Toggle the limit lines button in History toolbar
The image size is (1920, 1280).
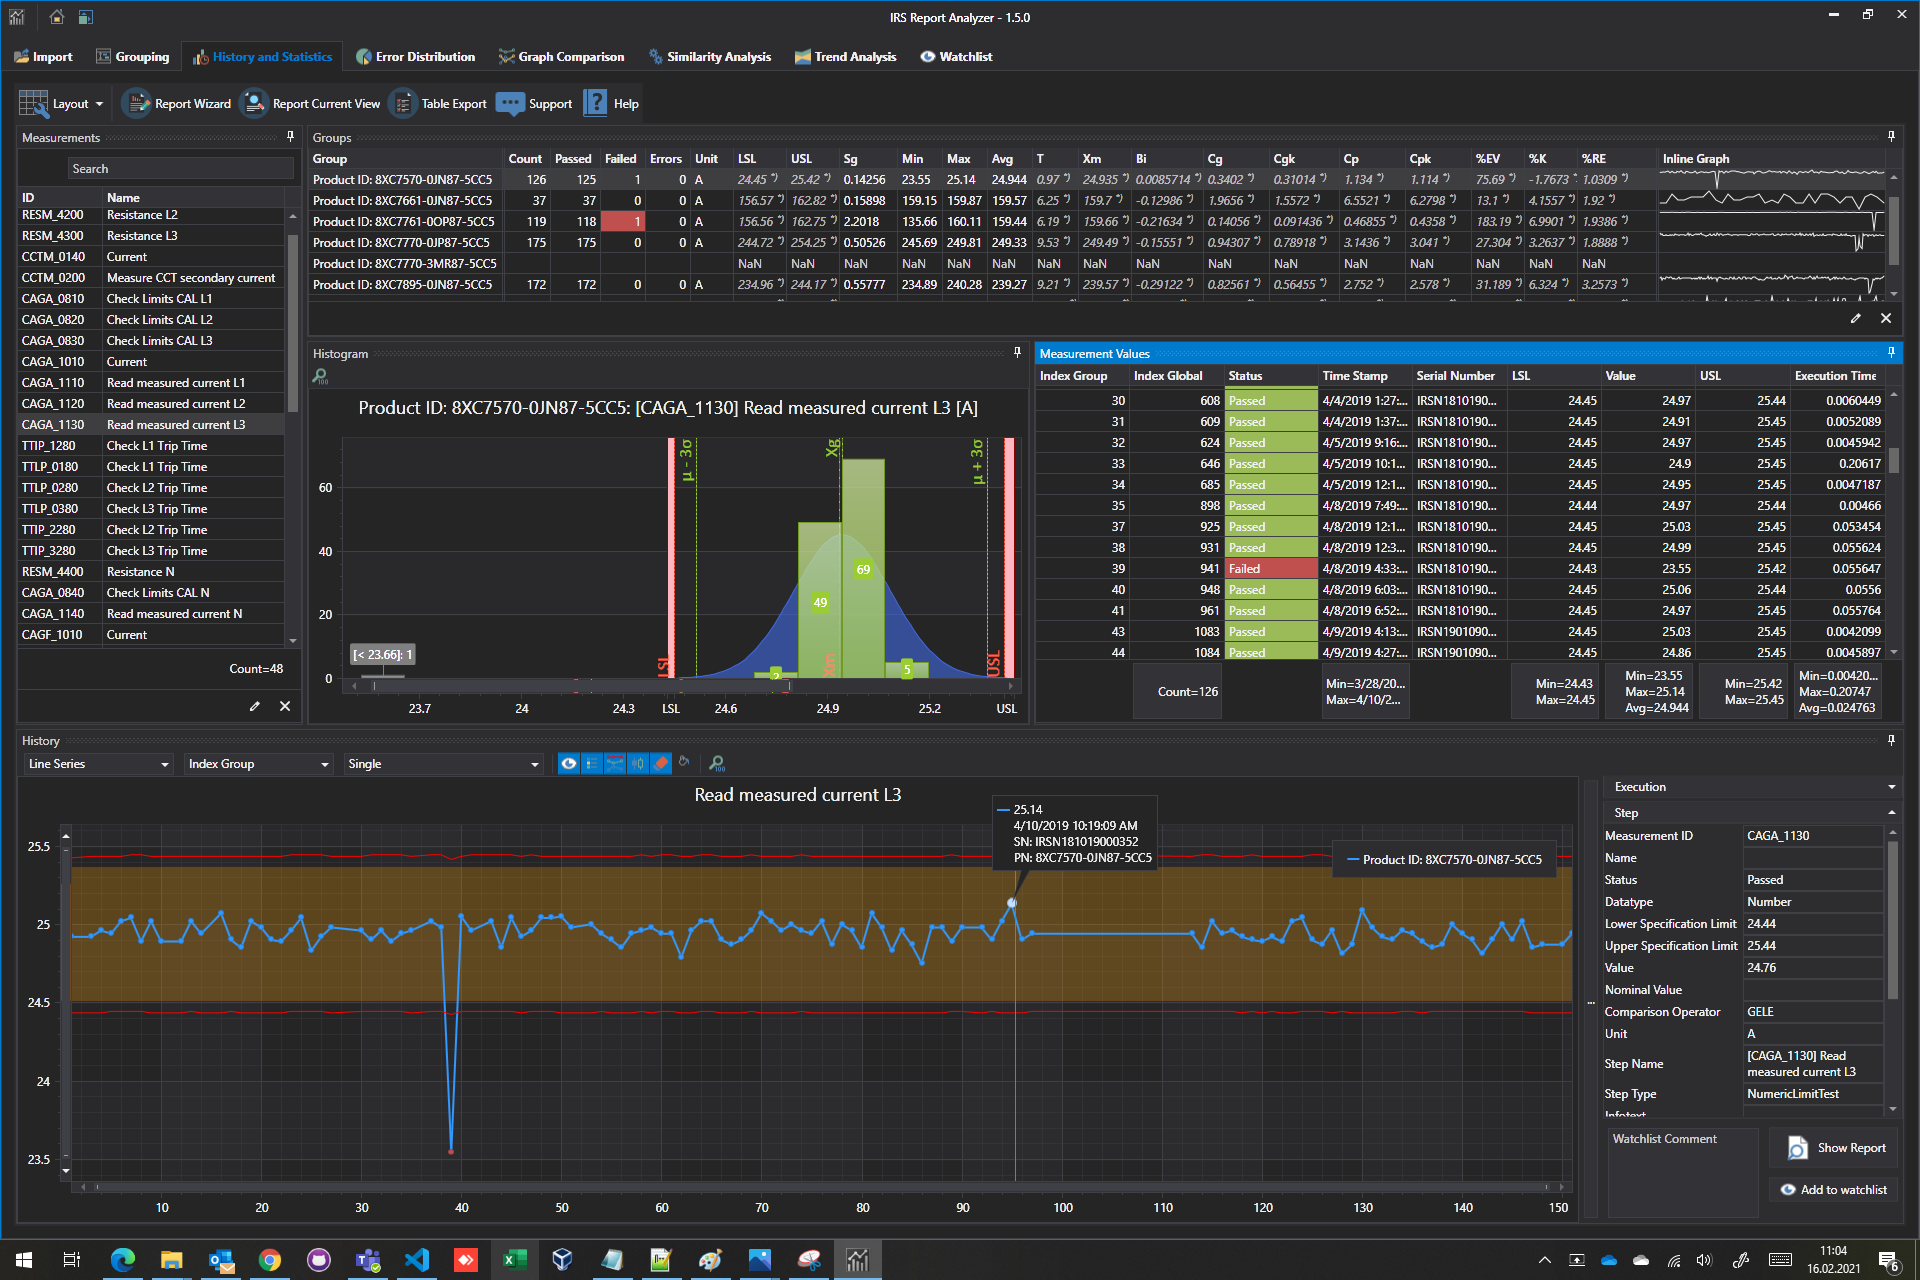click(x=615, y=763)
